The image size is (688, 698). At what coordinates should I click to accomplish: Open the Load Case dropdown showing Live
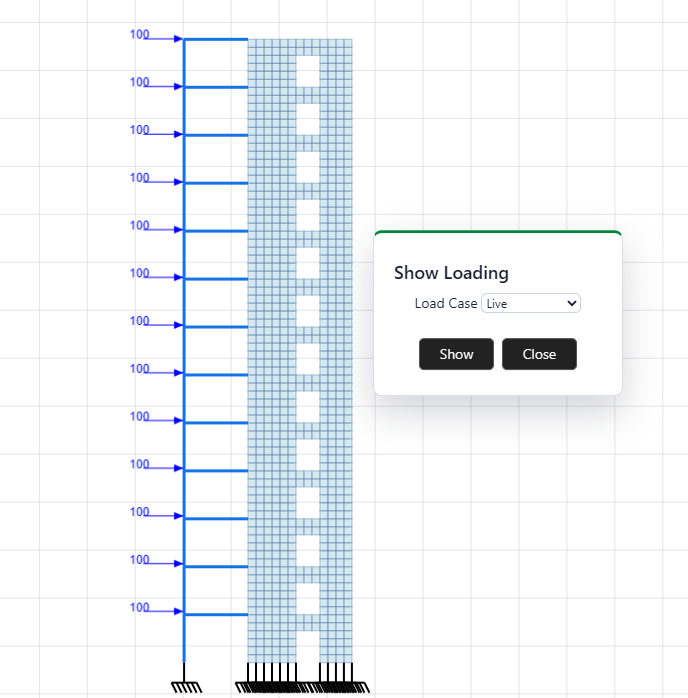click(530, 303)
